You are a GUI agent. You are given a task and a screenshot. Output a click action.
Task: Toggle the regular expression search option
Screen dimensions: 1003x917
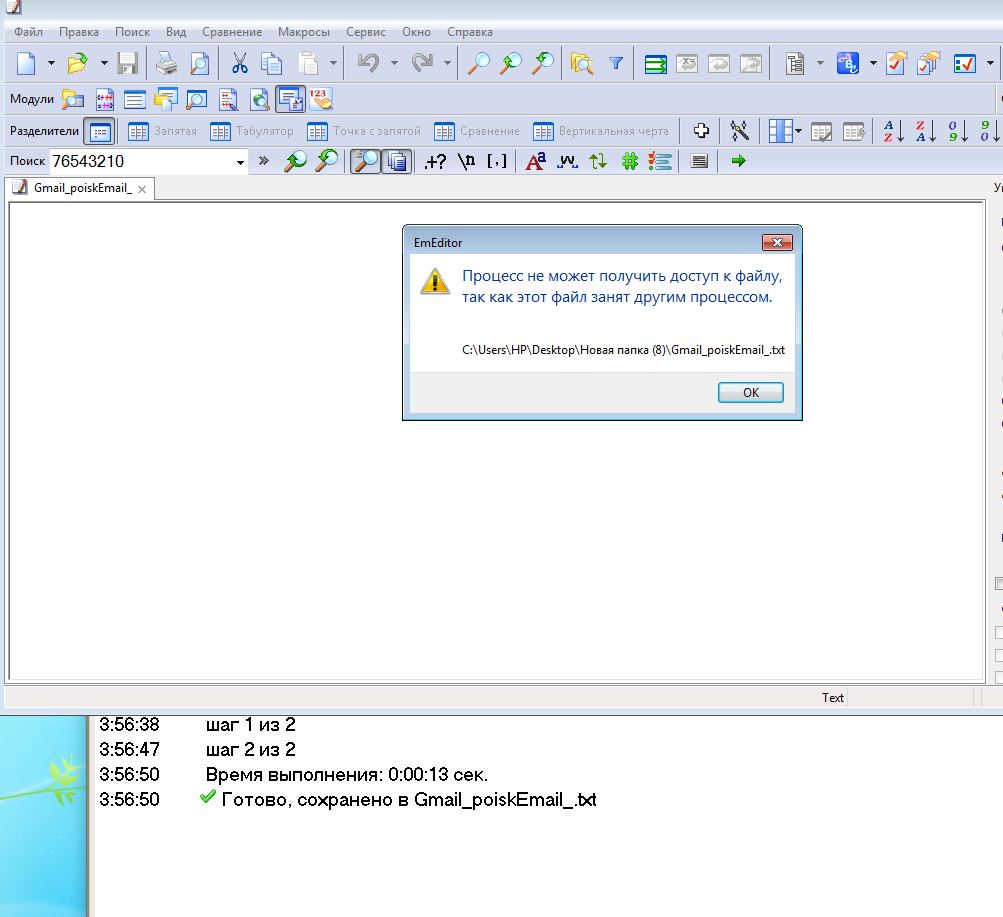(435, 161)
